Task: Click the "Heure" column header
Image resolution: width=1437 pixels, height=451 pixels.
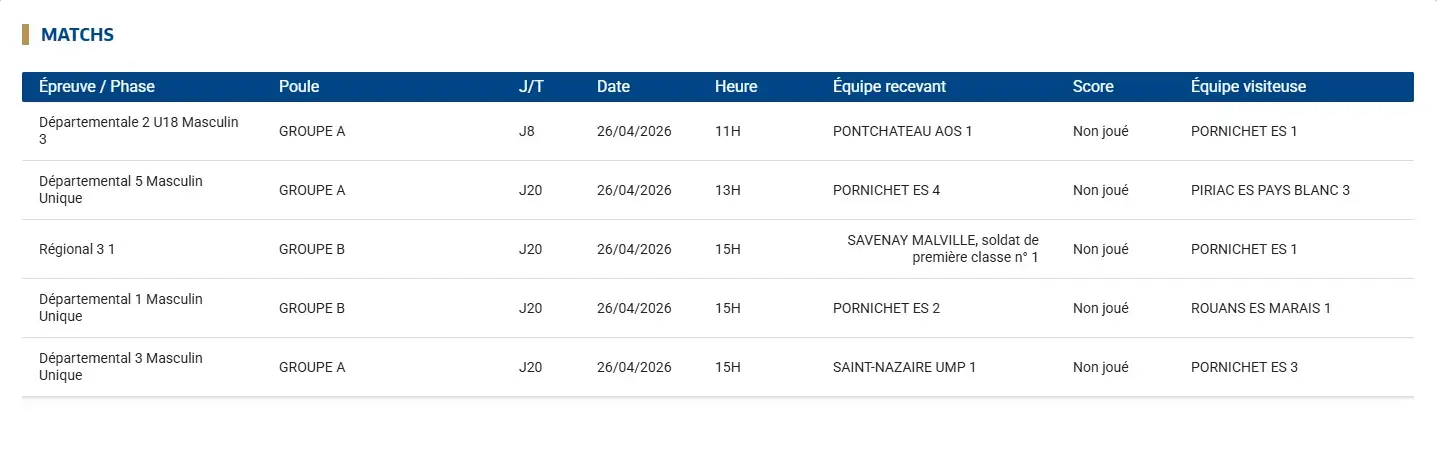Action: (x=736, y=87)
